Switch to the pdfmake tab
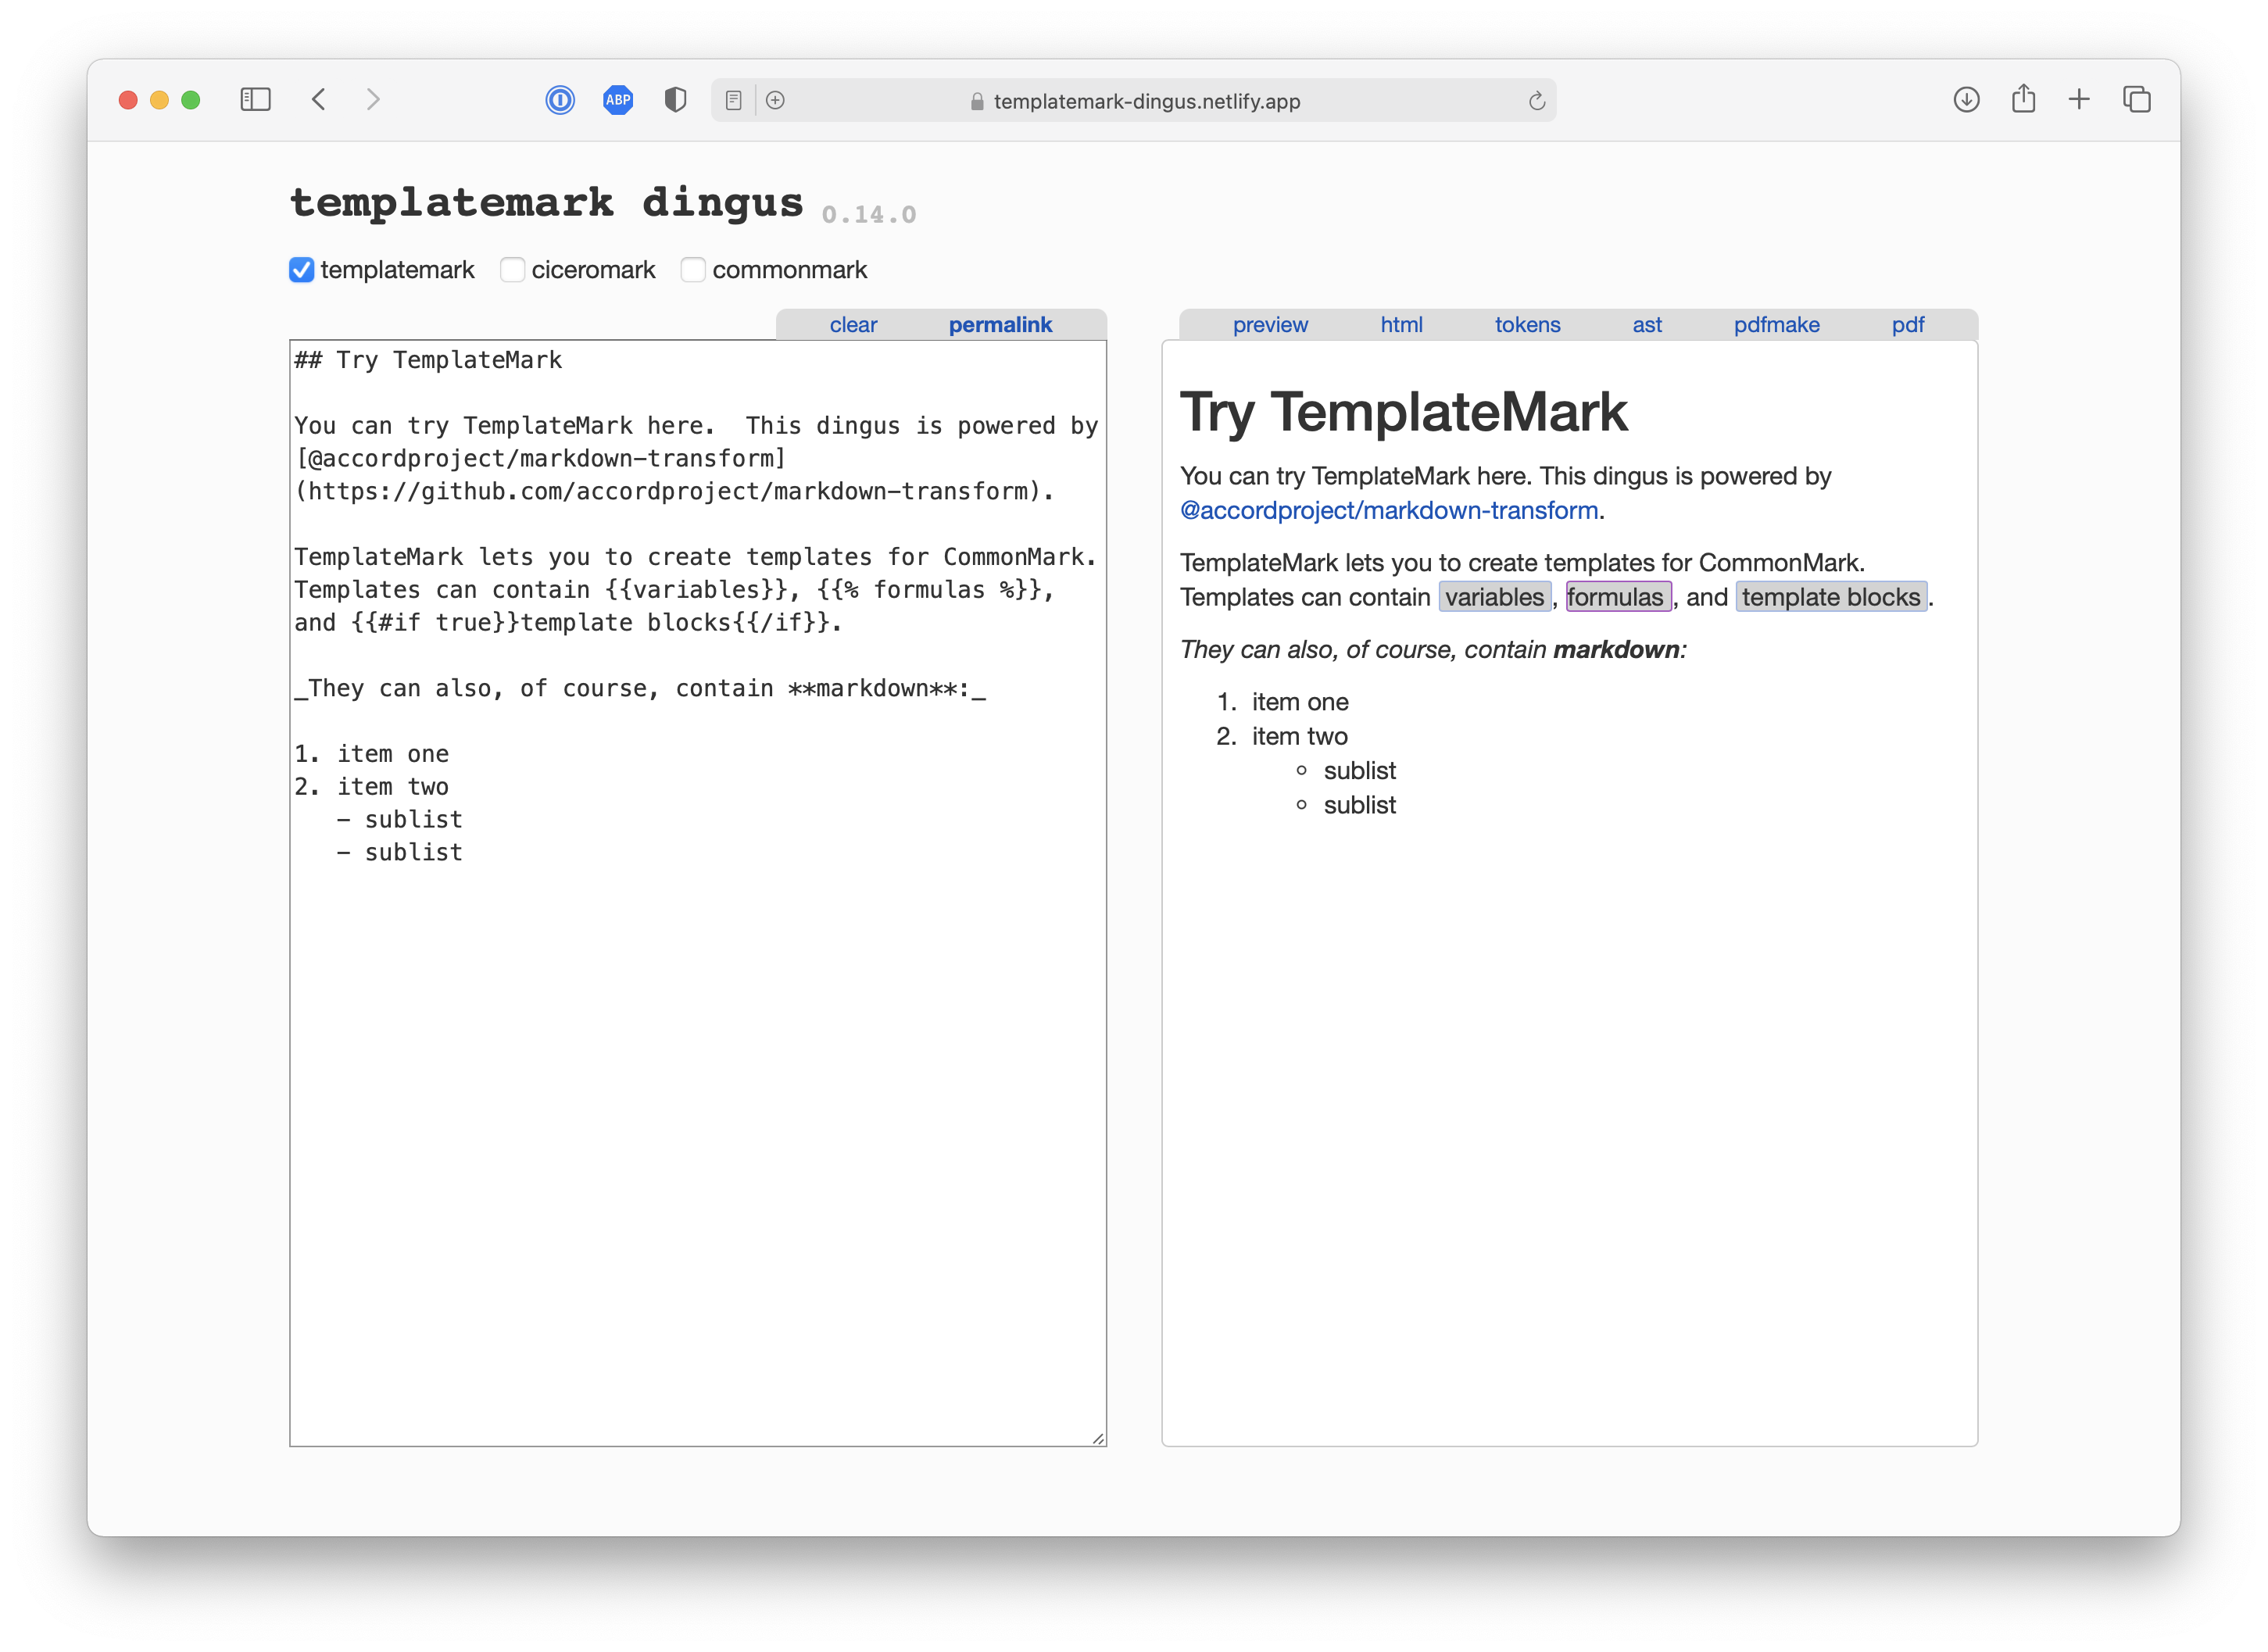 tap(1776, 325)
